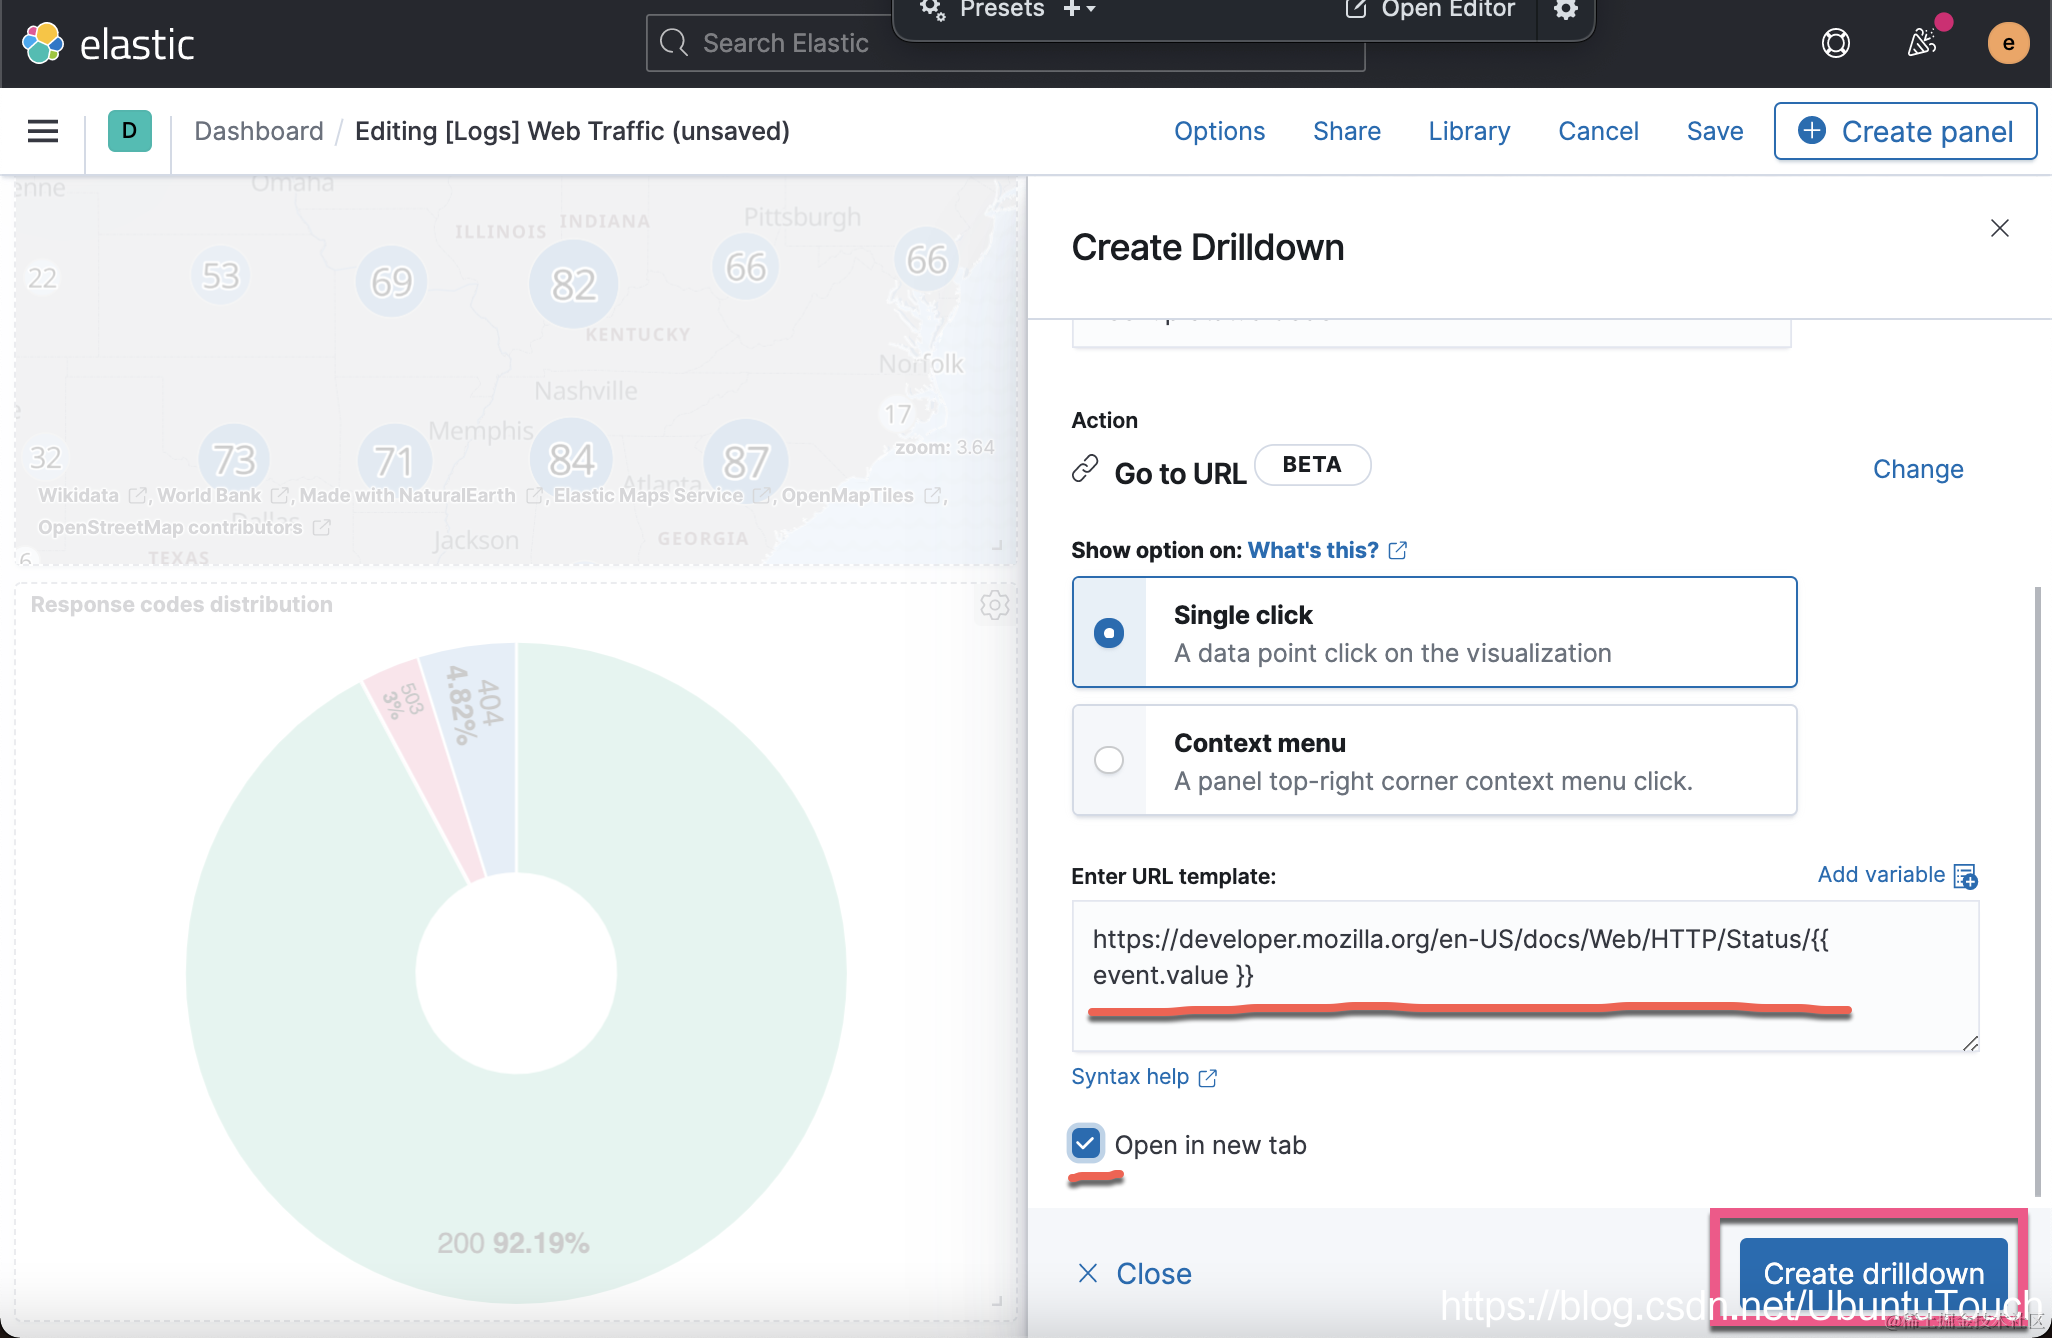The width and height of the screenshot is (2052, 1338).
Task: Open the newsfeed celebration icon
Action: 1922,42
